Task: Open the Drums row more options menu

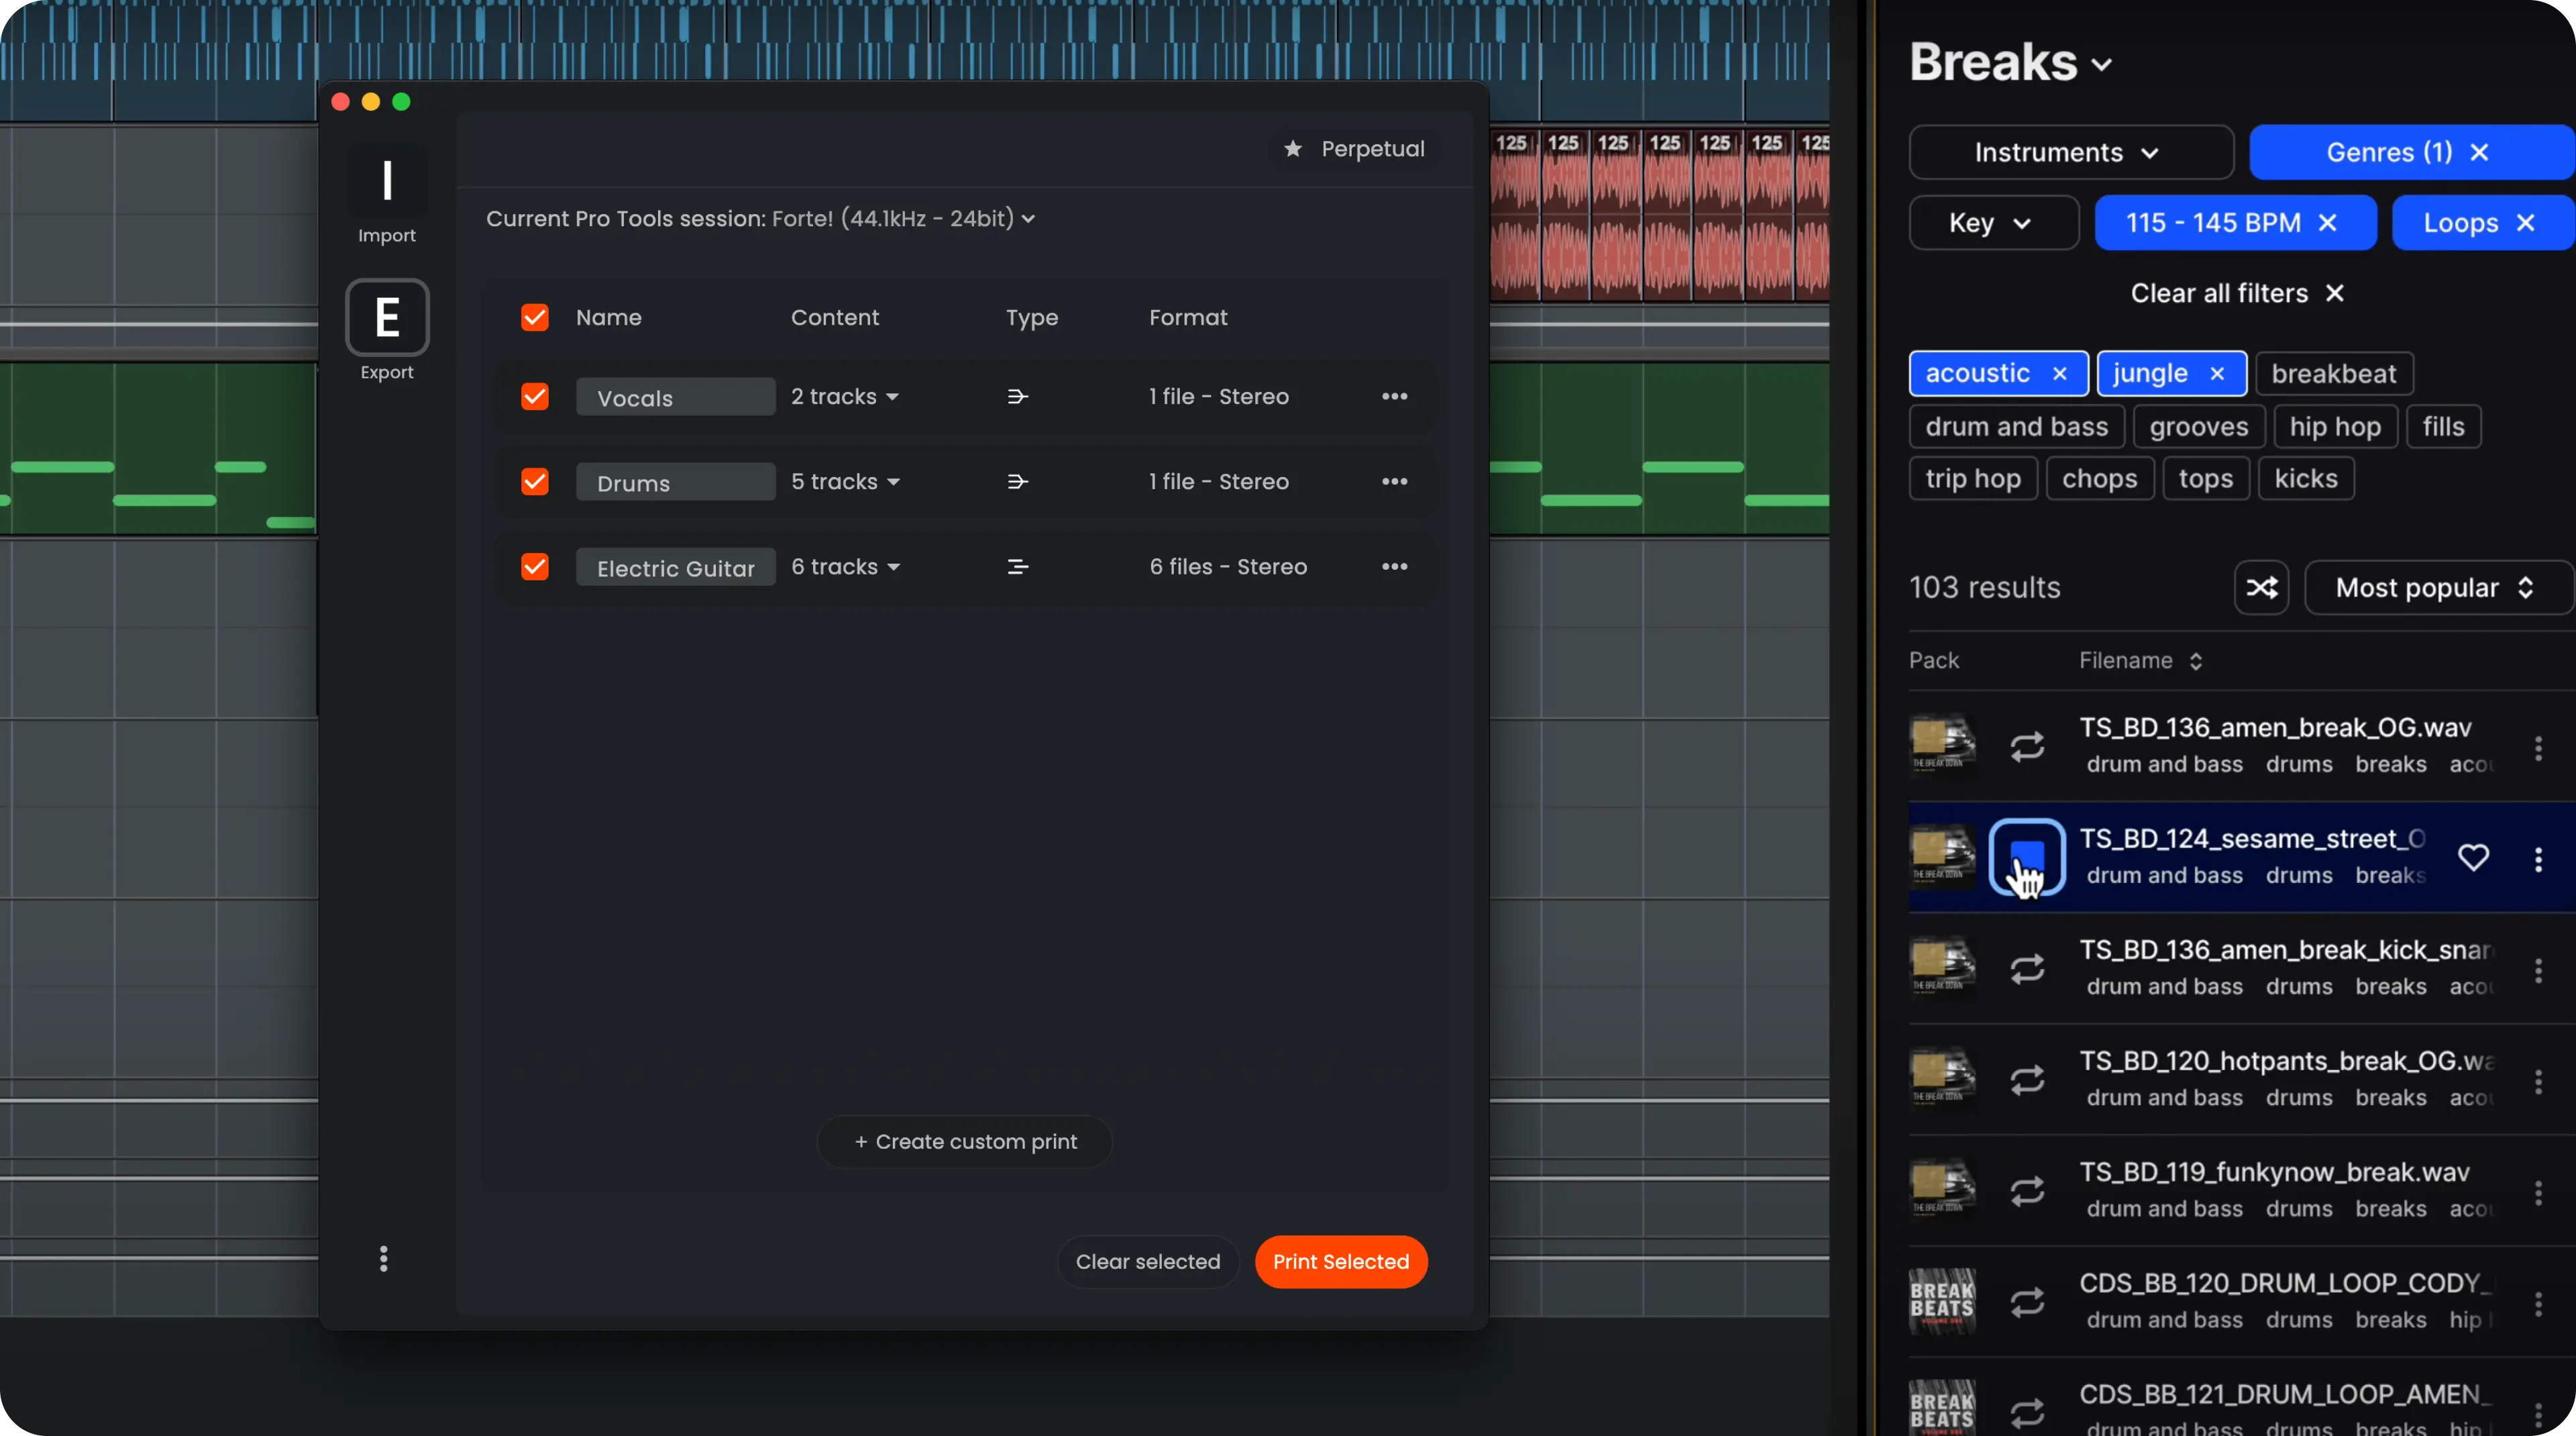Action: (1394, 481)
